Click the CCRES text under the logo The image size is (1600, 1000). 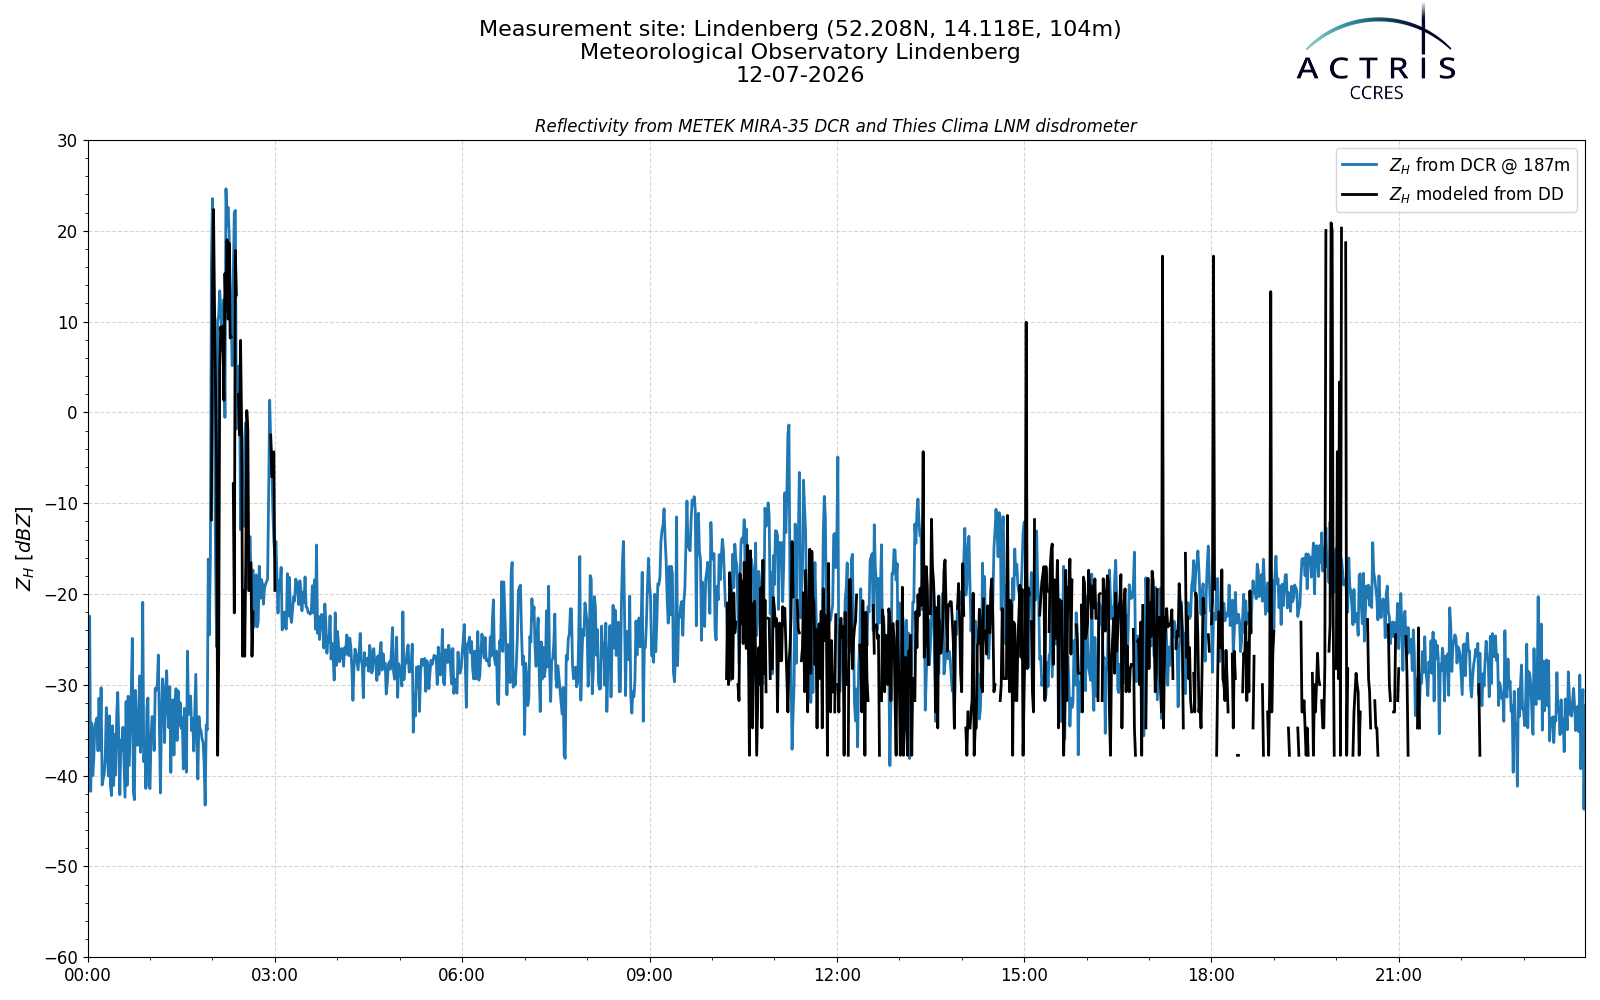click(x=1376, y=94)
